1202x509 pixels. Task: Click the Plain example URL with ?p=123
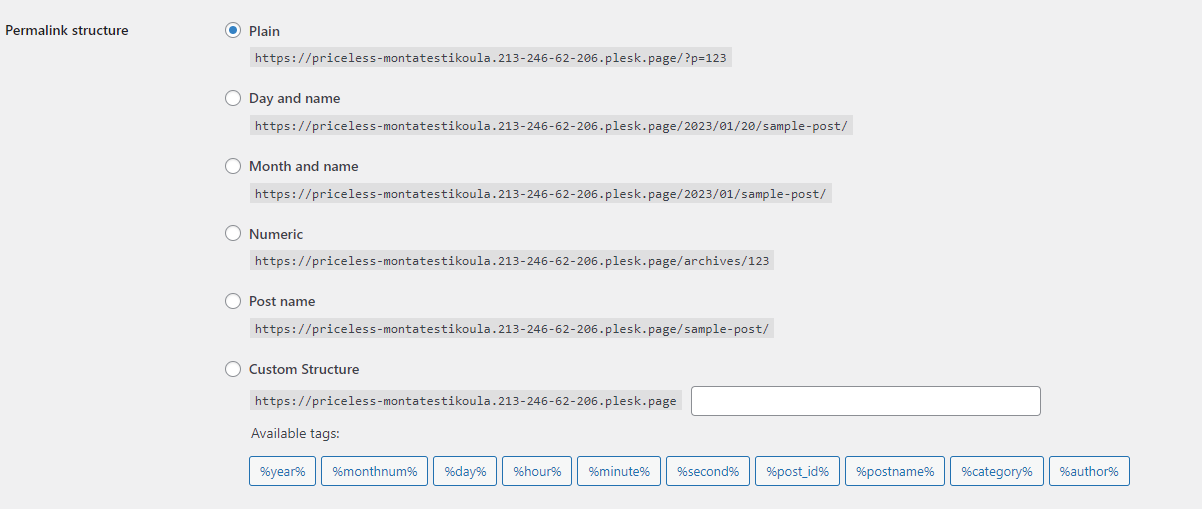click(x=491, y=58)
